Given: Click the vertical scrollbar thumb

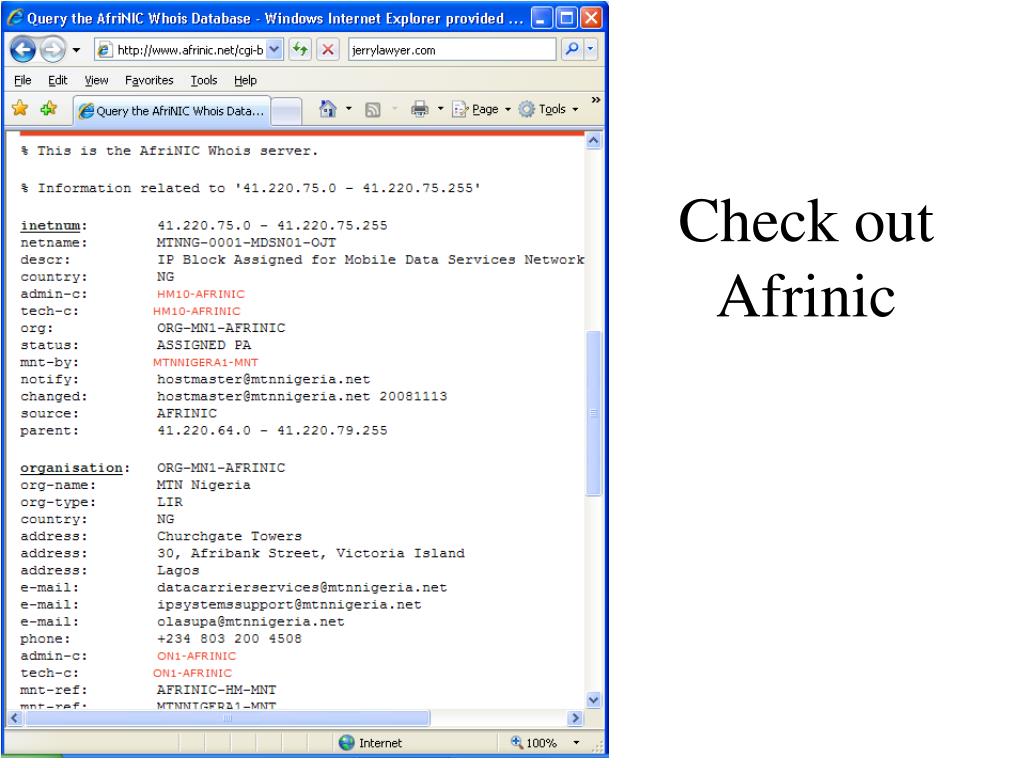Looking at the screenshot, I should pos(594,413).
